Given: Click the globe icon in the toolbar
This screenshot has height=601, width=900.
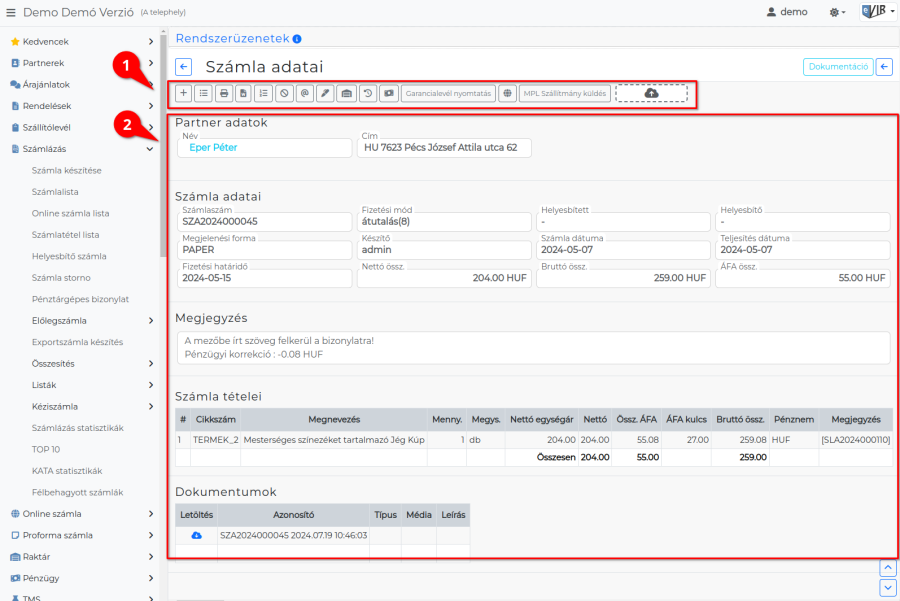Looking at the screenshot, I should point(507,93).
